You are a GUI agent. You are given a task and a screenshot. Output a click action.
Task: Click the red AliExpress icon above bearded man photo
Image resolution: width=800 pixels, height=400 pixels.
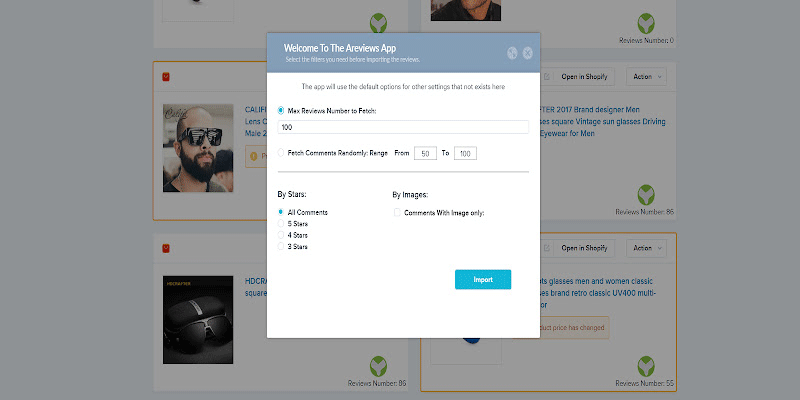click(x=166, y=76)
